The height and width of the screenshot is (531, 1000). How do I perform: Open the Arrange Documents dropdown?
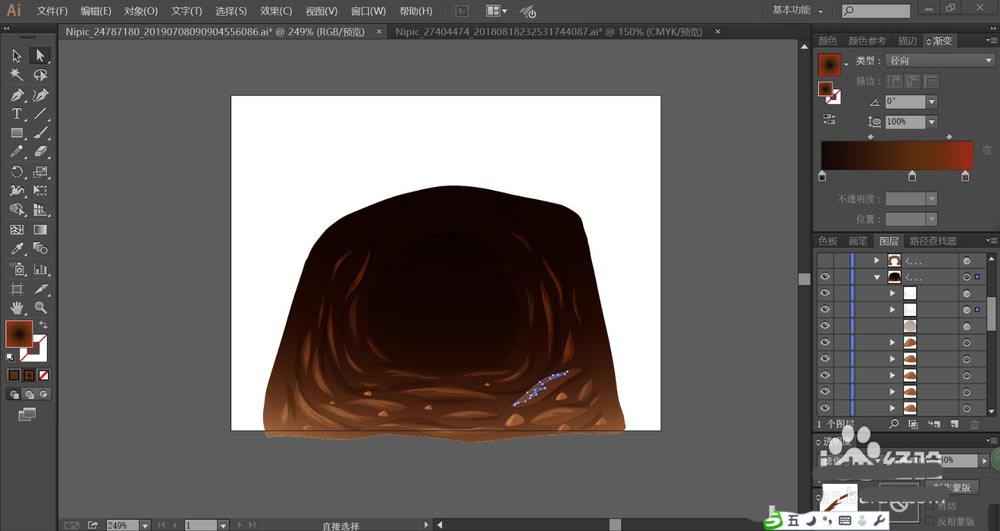496,11
